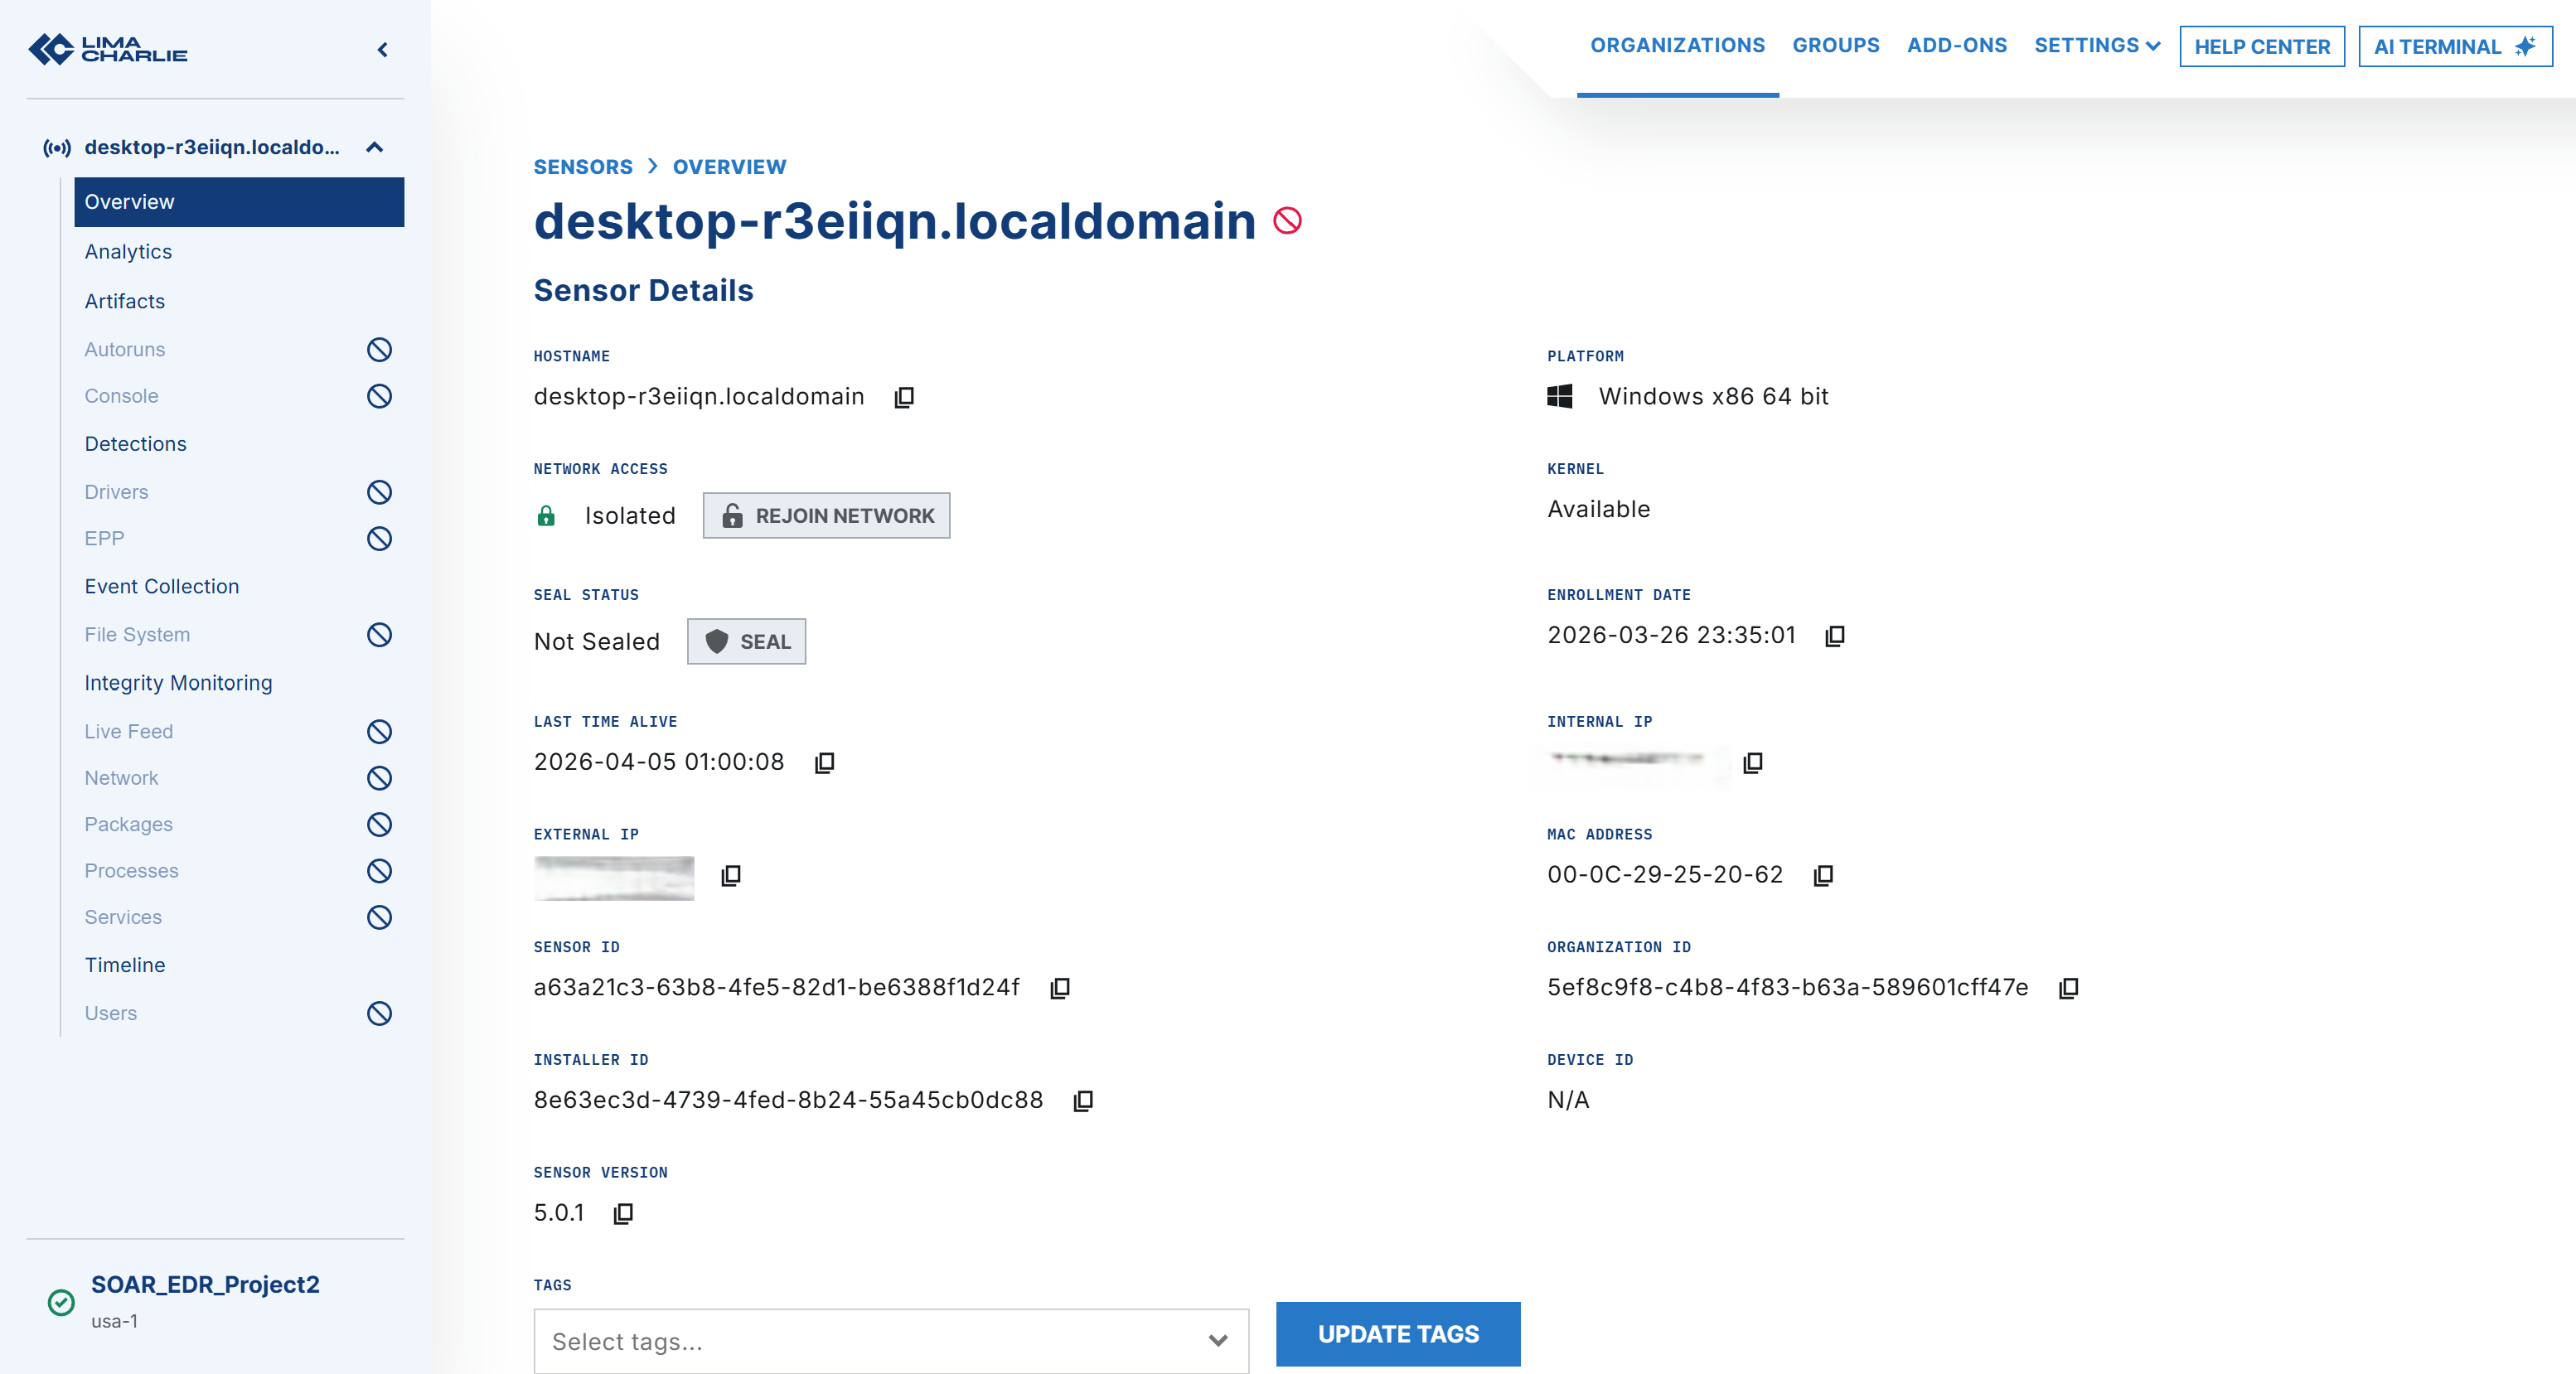Copy the Installer ID value
Viewport: 2576px width, 1374px height.
pyautogui.click(x=1083, y=1101)
